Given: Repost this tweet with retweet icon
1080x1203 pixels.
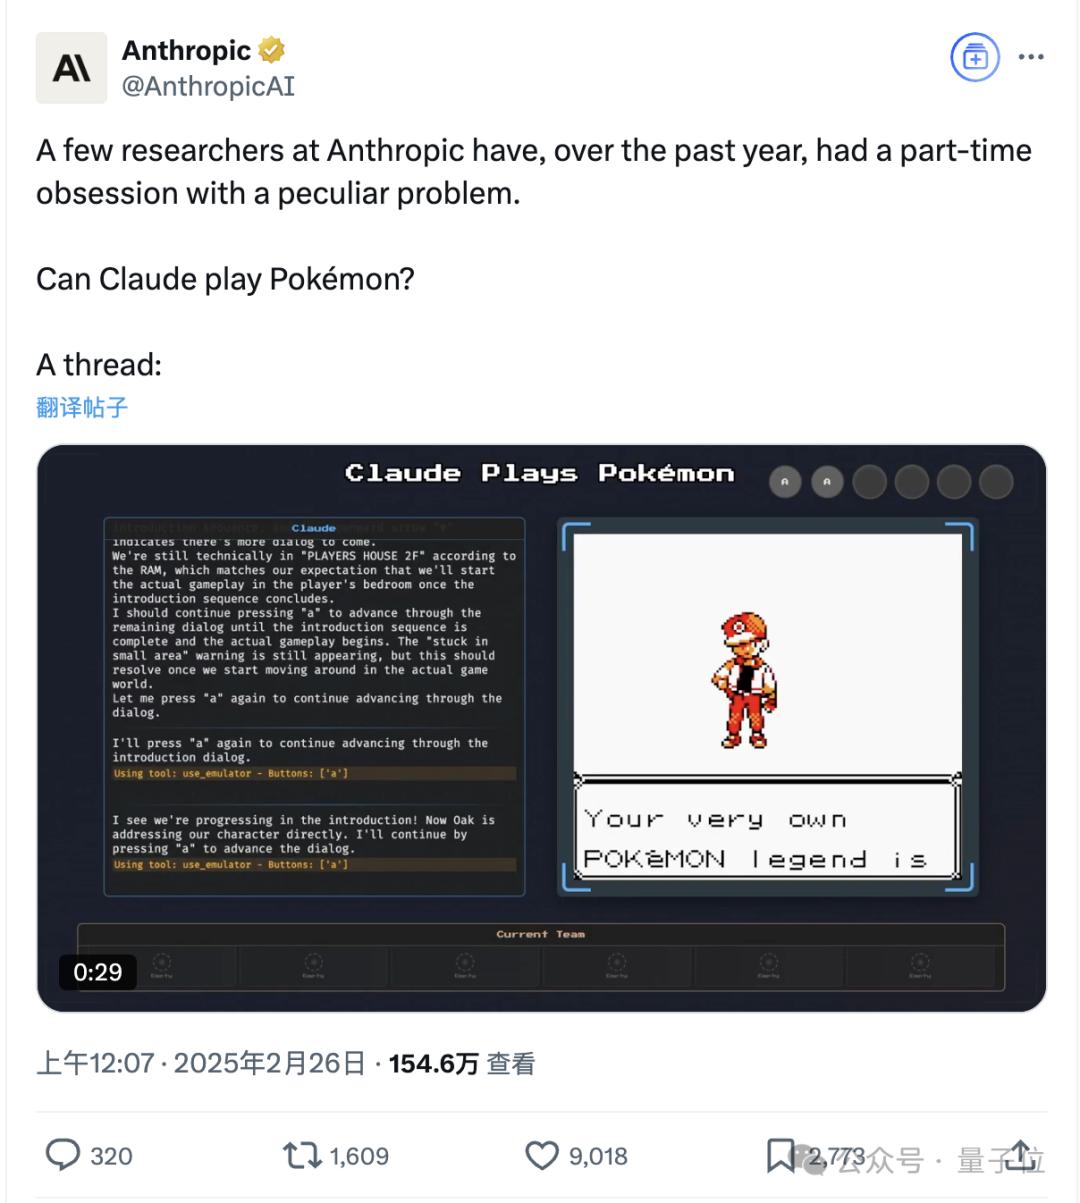Looking at the screenshot, I should [x=302, y=1156].
